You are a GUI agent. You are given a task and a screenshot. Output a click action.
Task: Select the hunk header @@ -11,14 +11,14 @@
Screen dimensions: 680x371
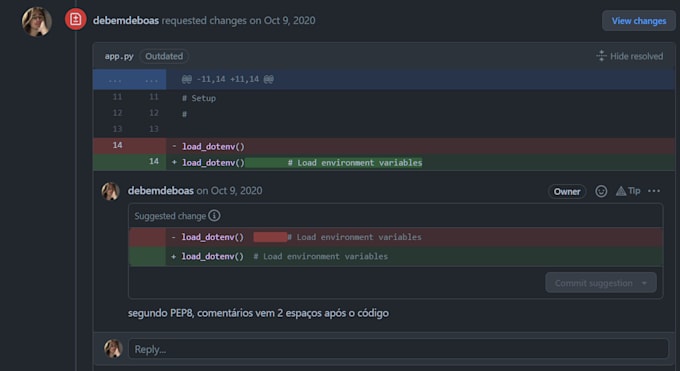pyautogui.click(x=228, y=79)
